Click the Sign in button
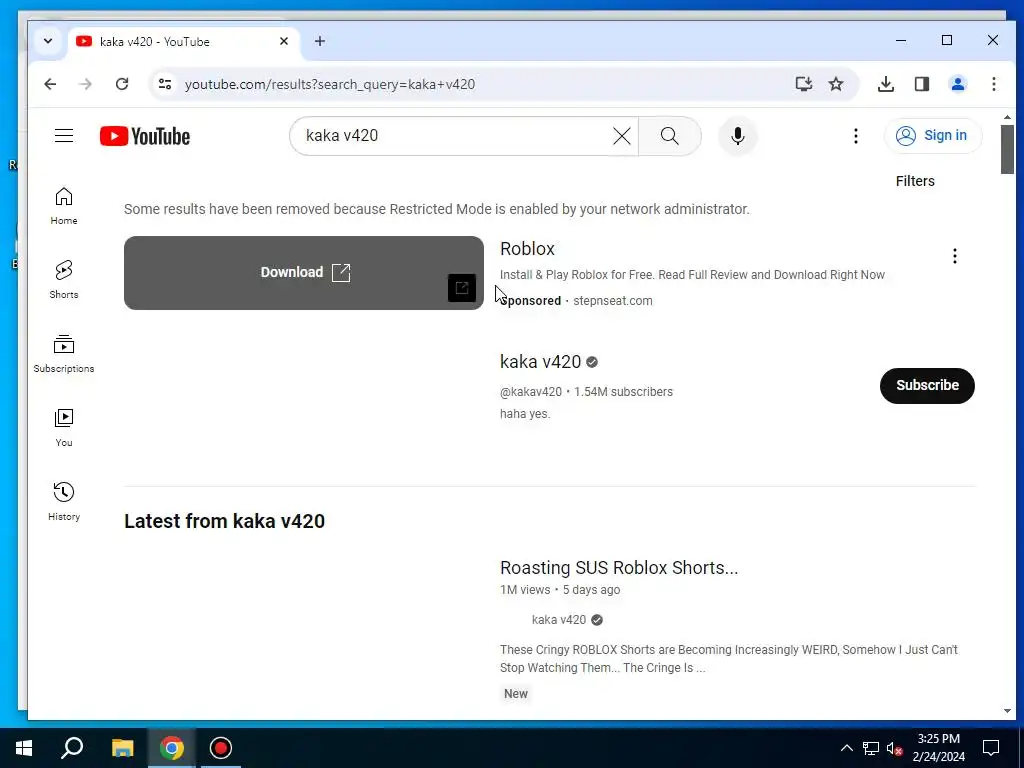The height and width of the screenshot is (768, 1024). (x=933, y=136)
